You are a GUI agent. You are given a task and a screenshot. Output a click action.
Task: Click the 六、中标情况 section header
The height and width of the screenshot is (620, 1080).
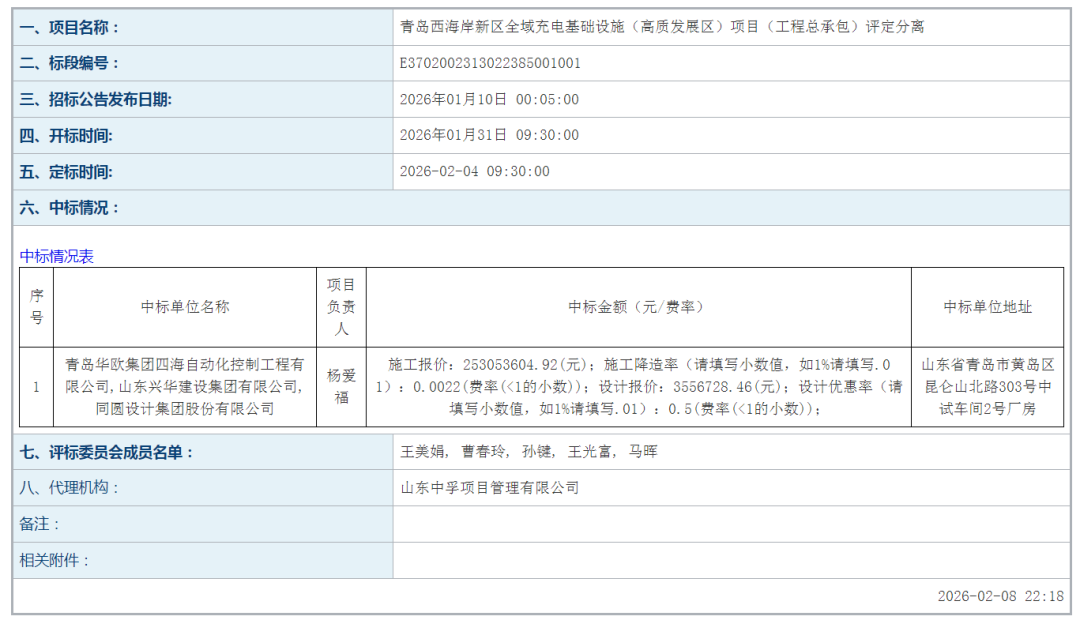coord(69,208)
